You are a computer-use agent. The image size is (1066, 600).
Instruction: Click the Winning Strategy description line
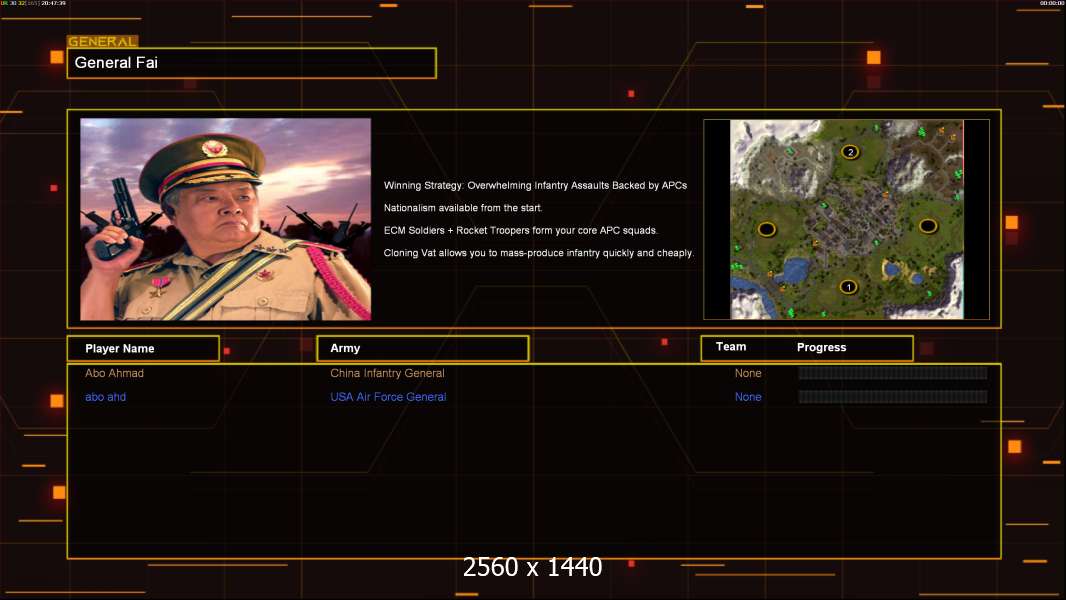pos(535,186)
